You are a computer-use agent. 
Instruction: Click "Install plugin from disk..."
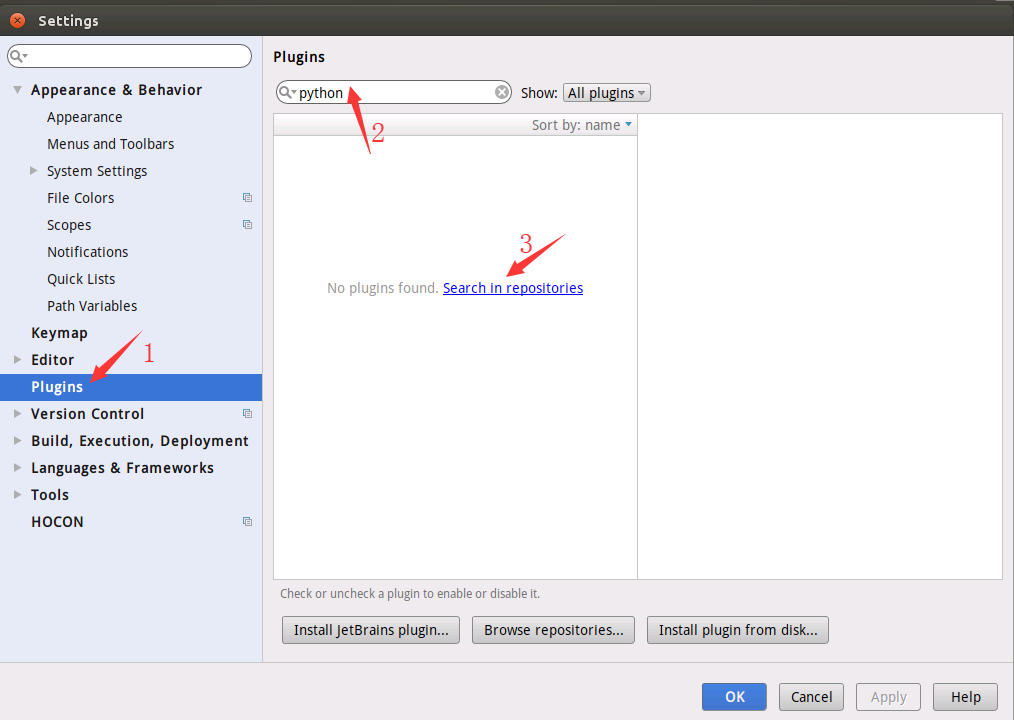737,629
